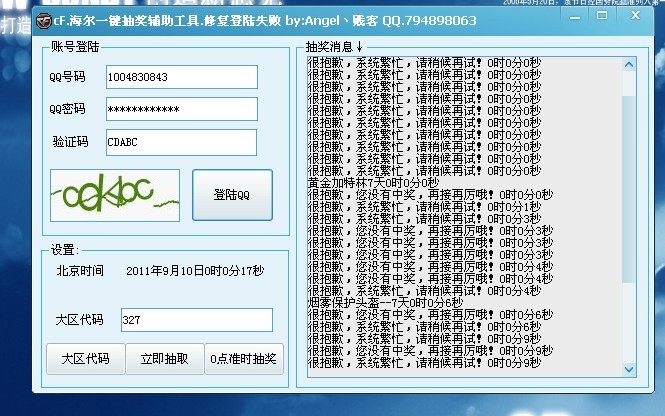Maximize the lottery tool window

click(x=601, y=16)
